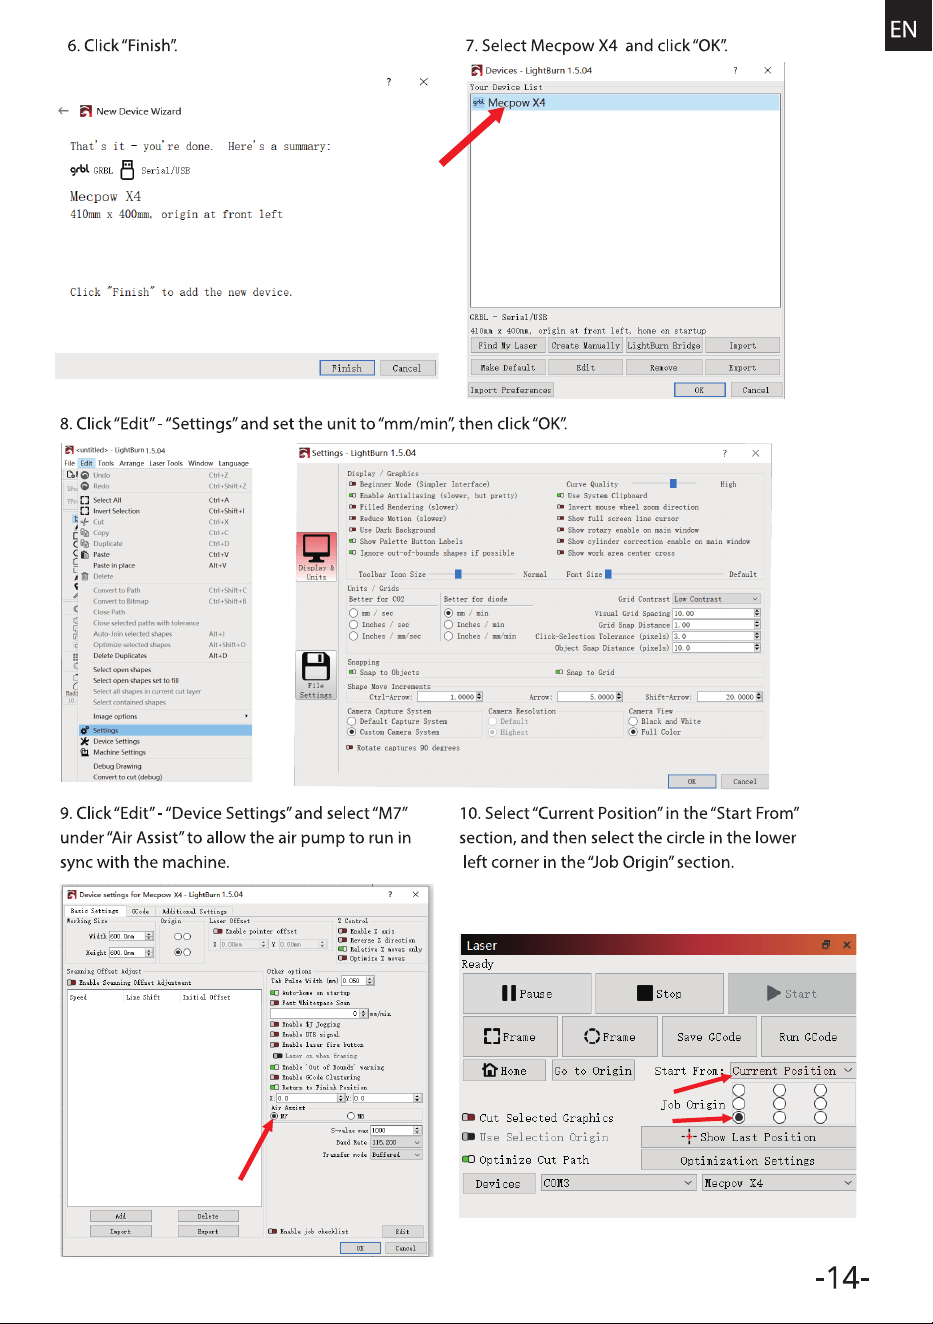
Task: Click the Paste icon in the Edit menu
Action: pyautogui.click(x=85, y=554)
